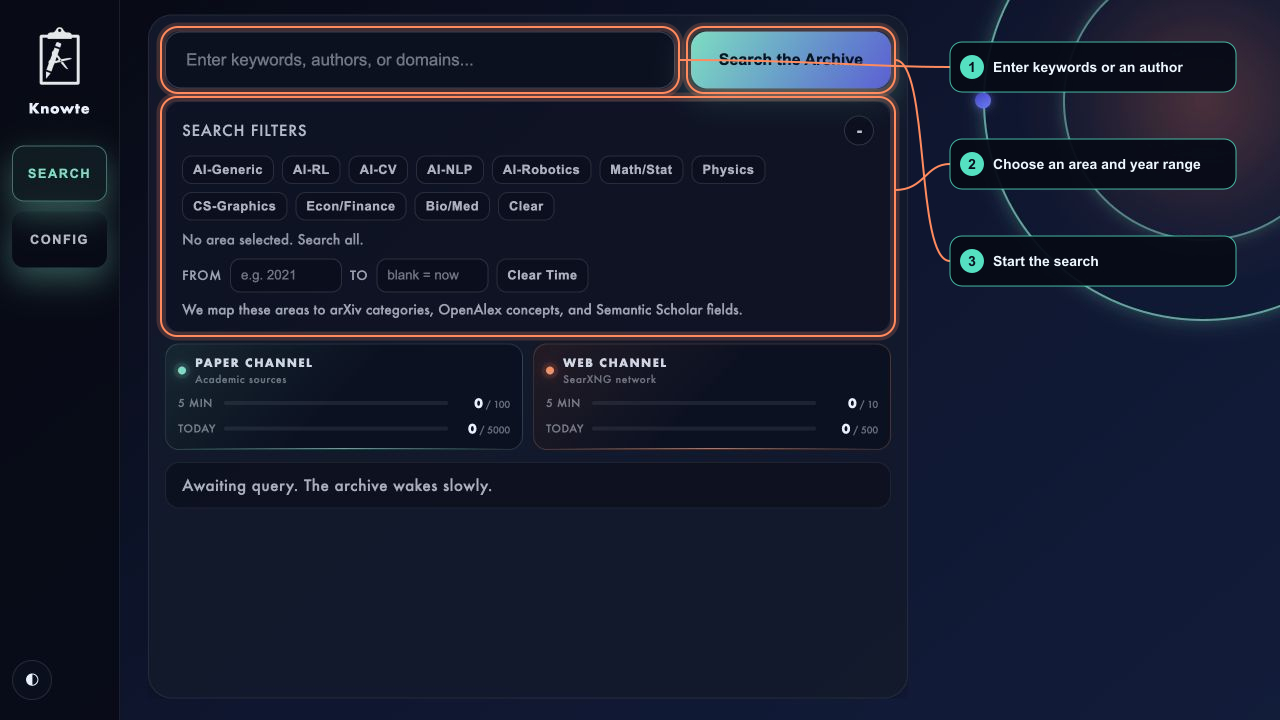This screenshot has height=720, width=1280.
Task: Click the Paper Channel green status dot
Action: pyautogui.click(x=182, y=370)
